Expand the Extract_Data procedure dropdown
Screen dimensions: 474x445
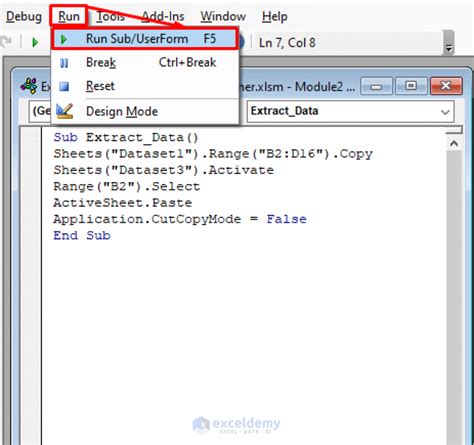coord(445,112)
